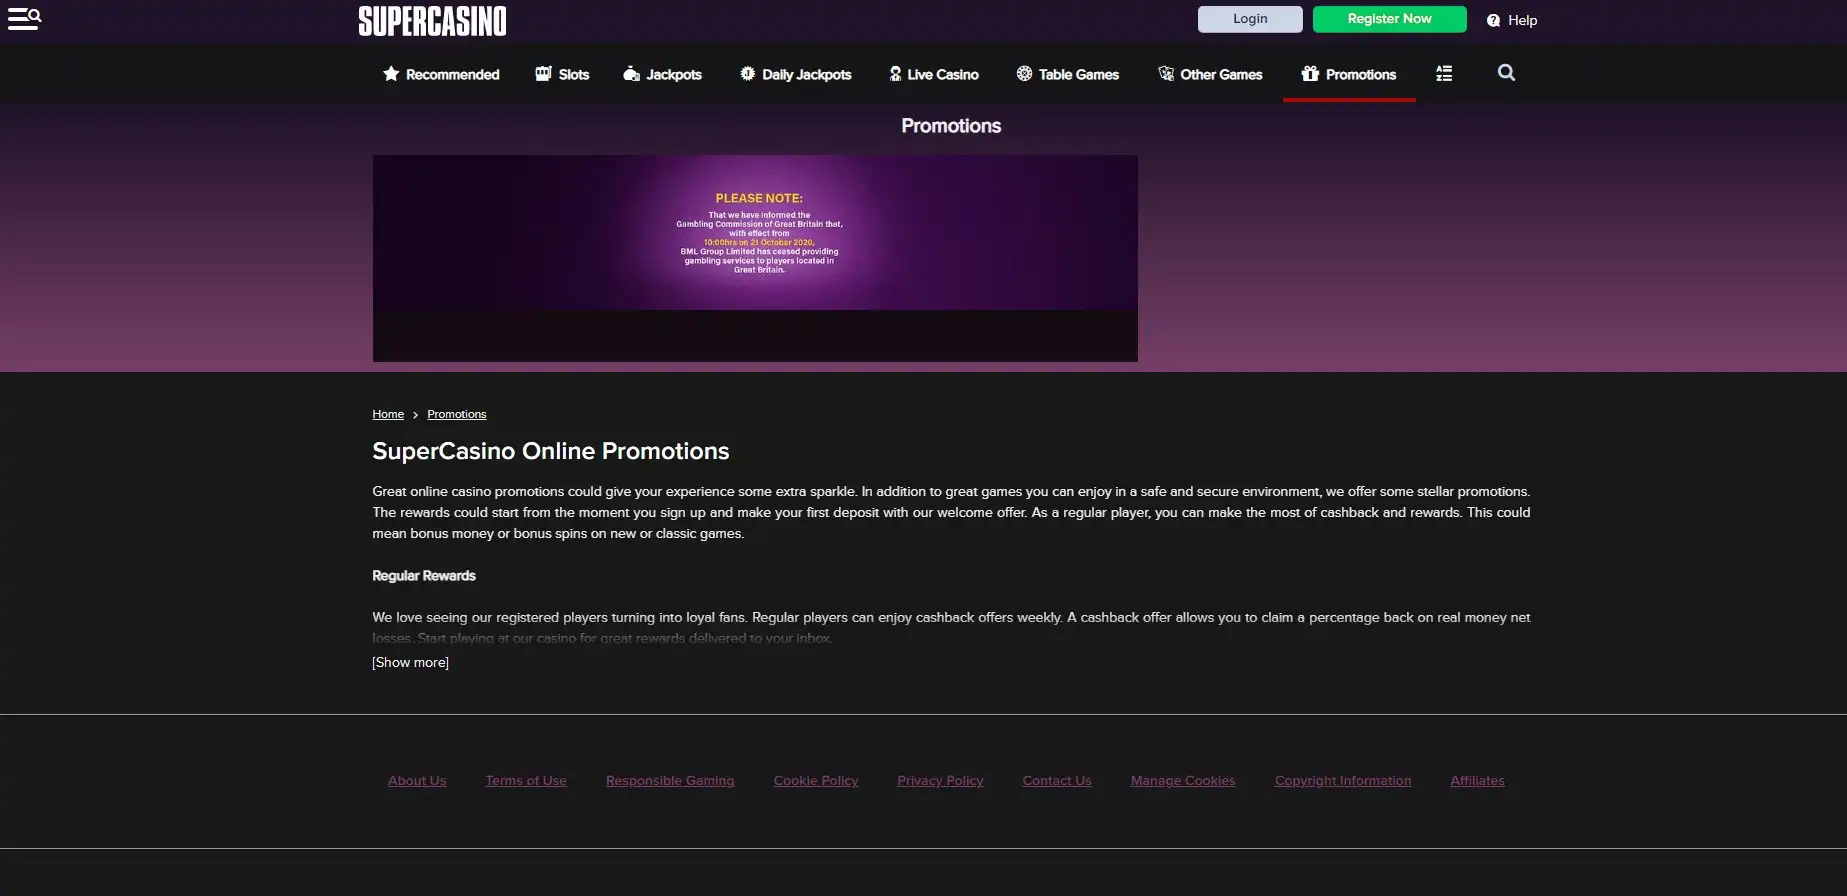Expand text with Show more
Image resolution: width=1847 pixels, height=896 pixels.
(x=410, y=663)
